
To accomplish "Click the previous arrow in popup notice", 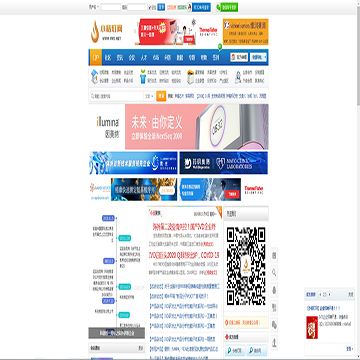I will coord(320,294).
